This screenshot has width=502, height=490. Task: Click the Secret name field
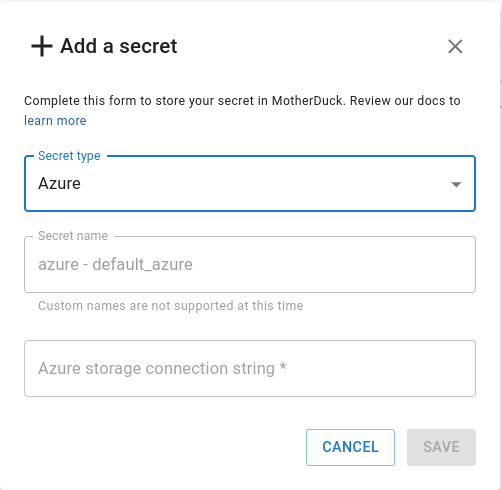coord(250,264)
